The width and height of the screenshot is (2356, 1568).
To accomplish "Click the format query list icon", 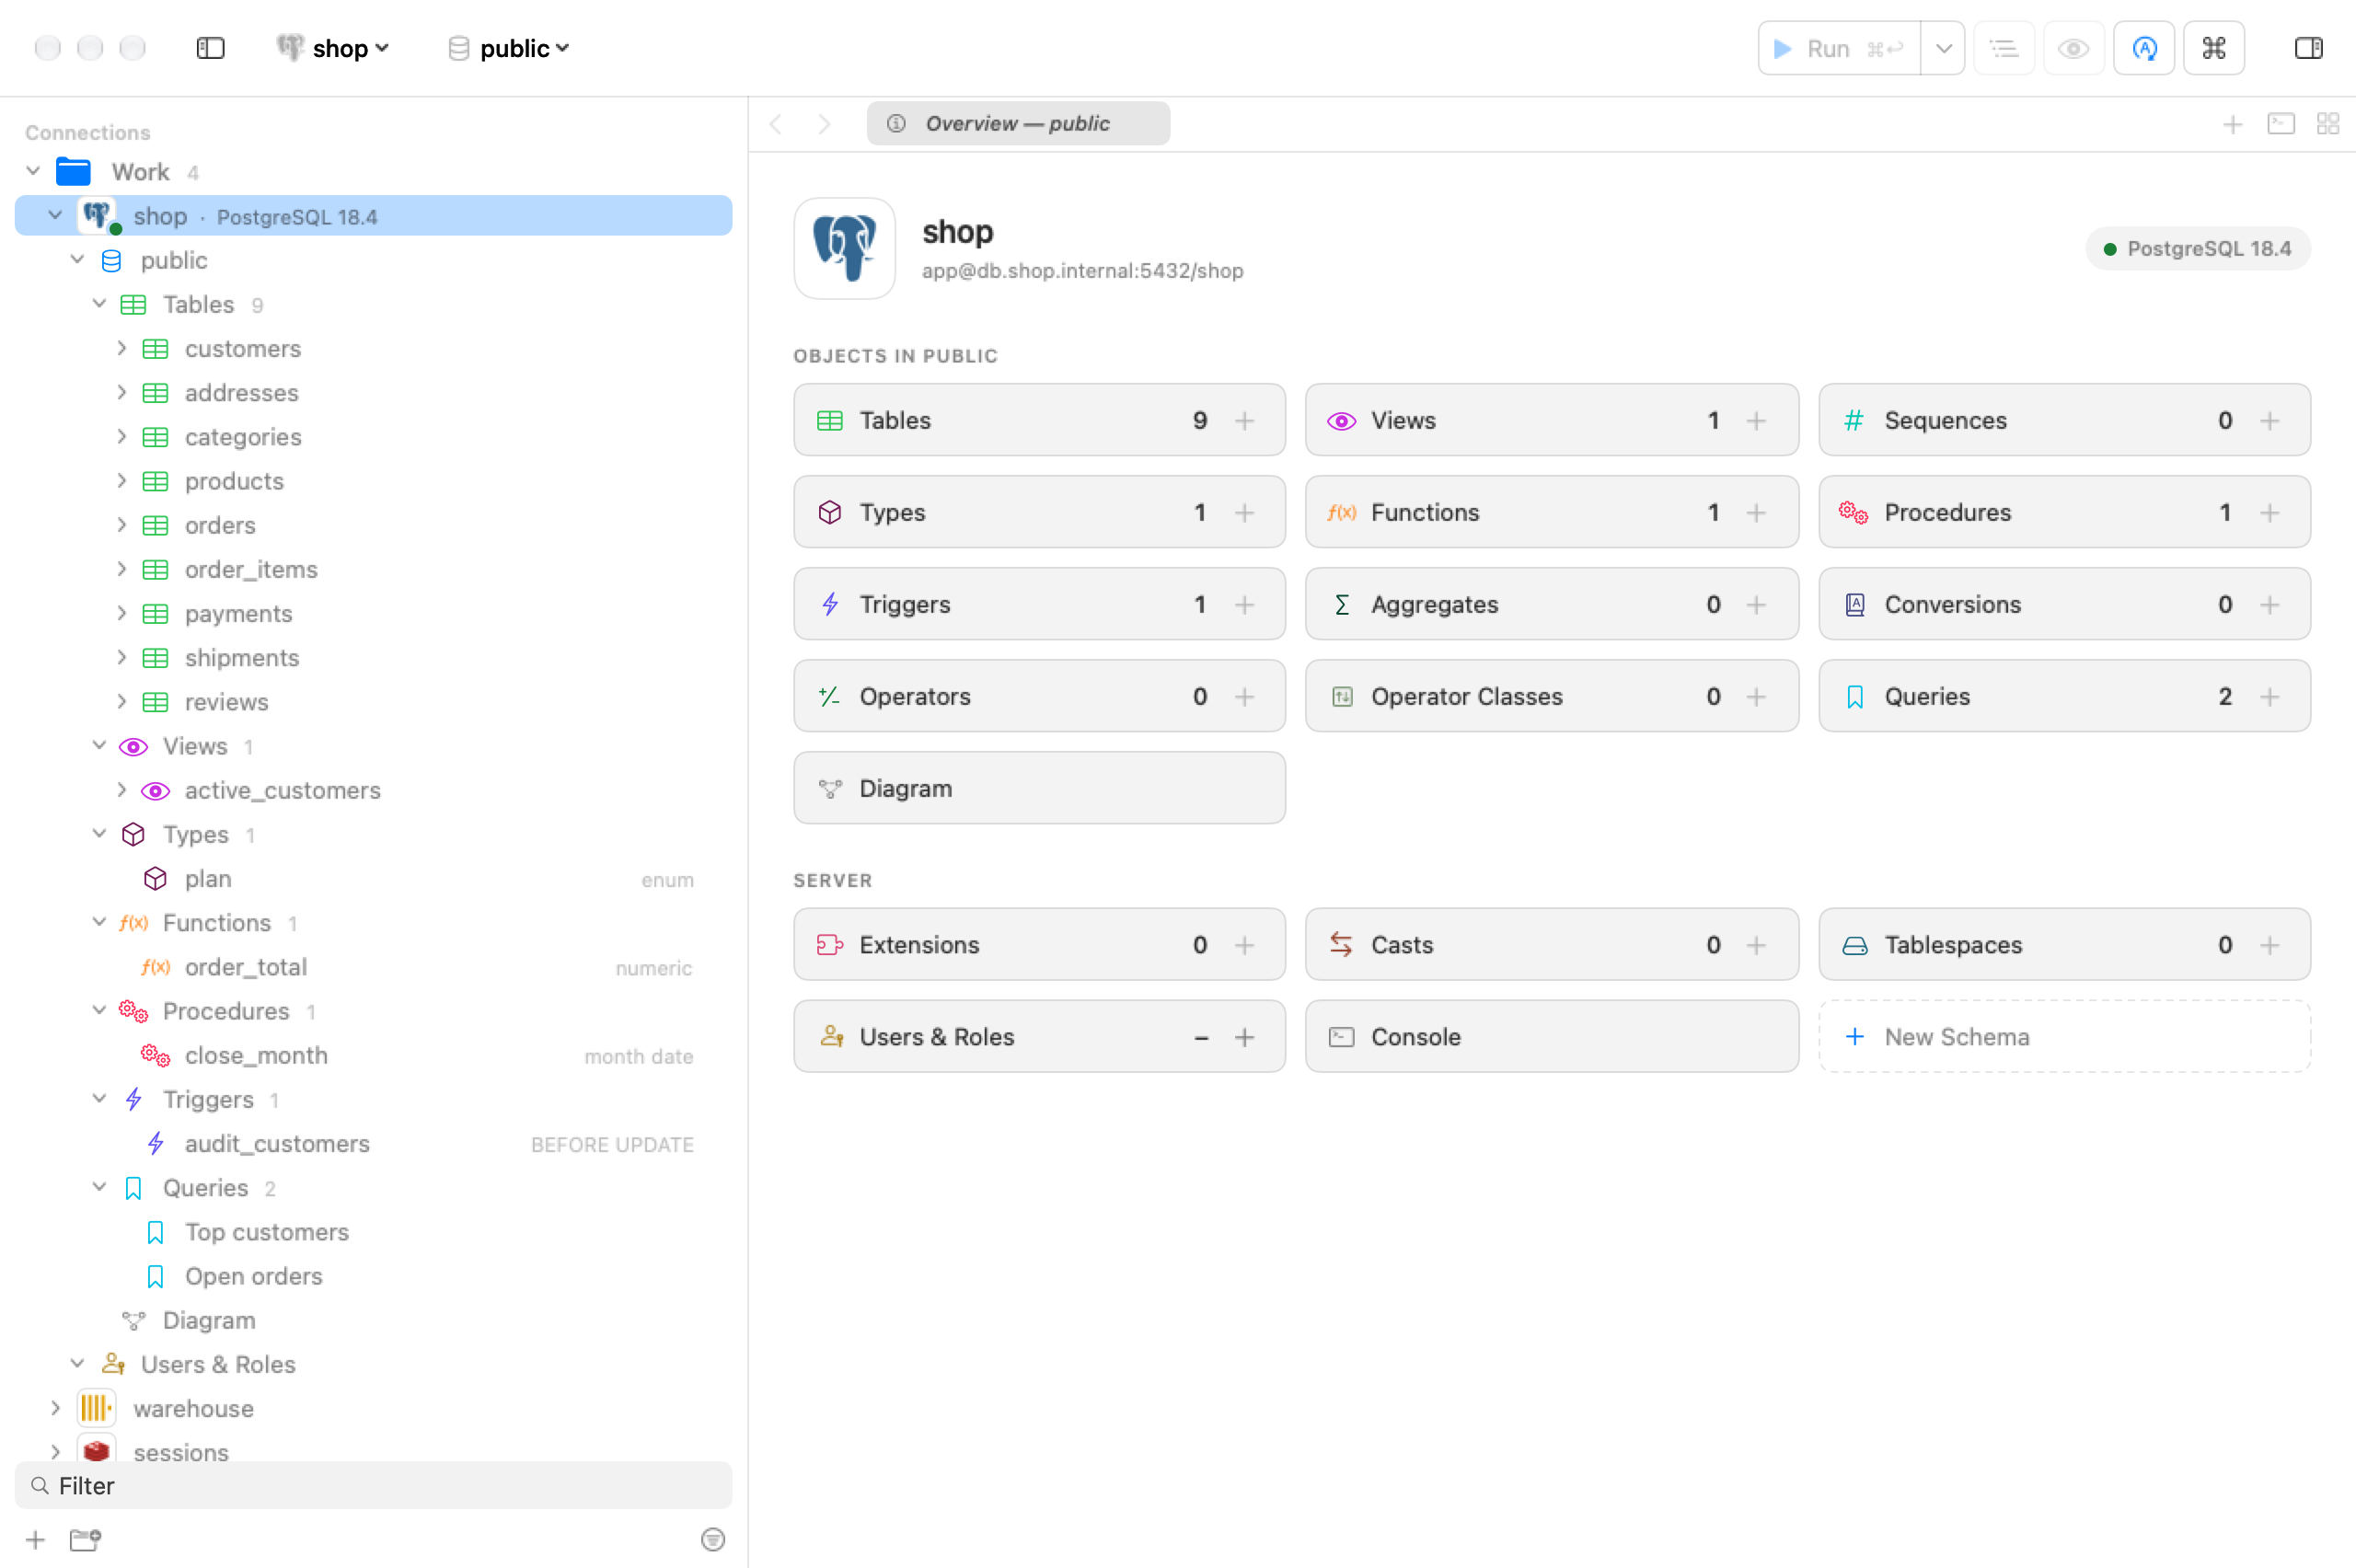I will click(2004, 48).
